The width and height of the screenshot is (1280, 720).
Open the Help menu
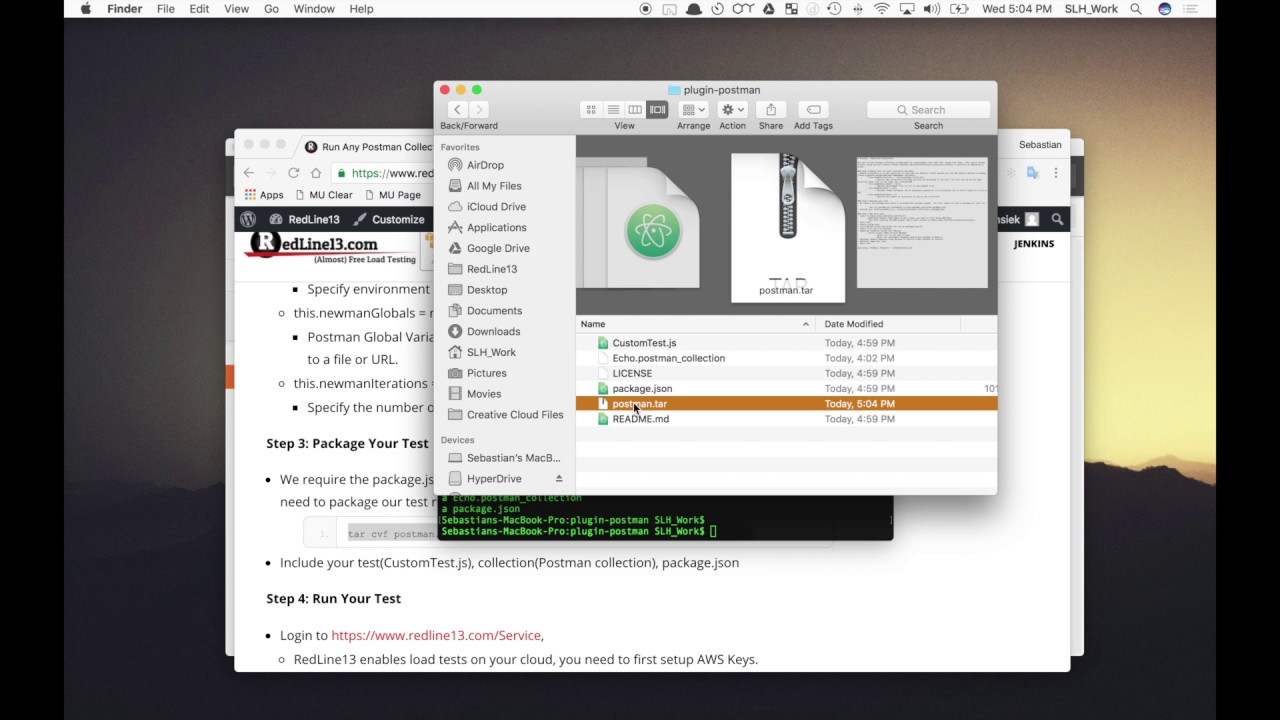tap(361, 9)
